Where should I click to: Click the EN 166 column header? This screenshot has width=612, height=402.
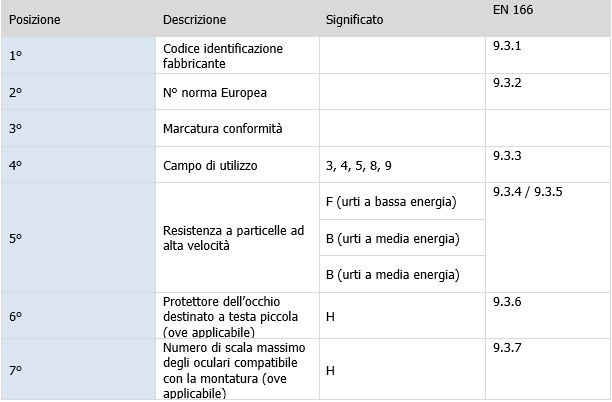513,12
